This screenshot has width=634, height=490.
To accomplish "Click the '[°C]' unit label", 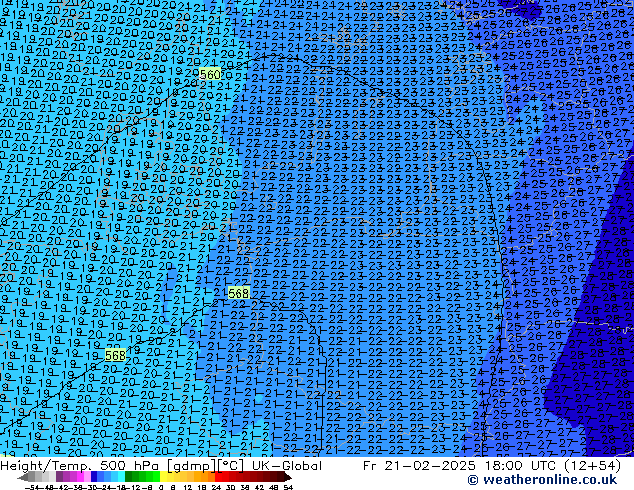I will coord(231,466).
